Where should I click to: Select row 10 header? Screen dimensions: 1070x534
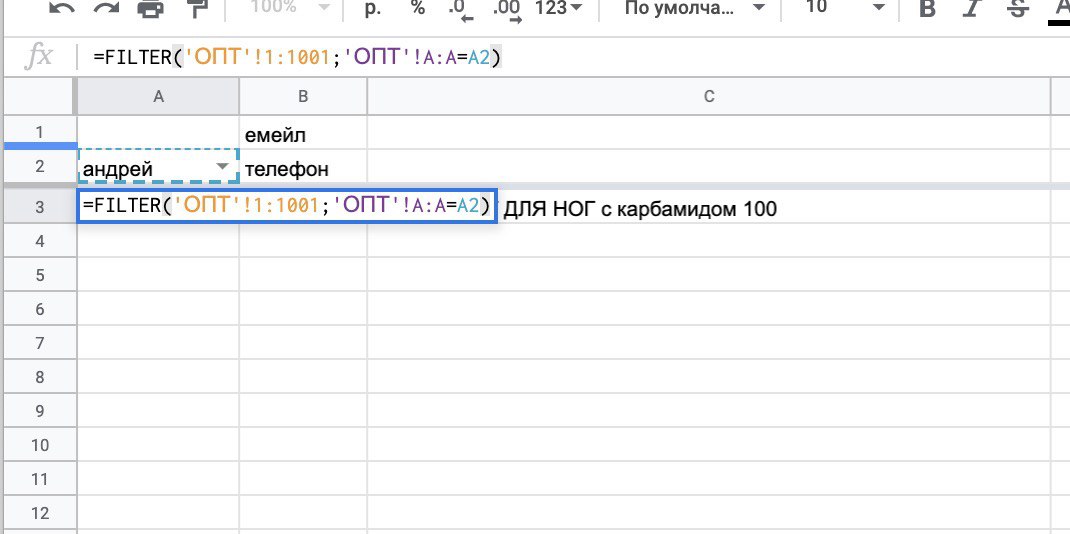point(40,445)
